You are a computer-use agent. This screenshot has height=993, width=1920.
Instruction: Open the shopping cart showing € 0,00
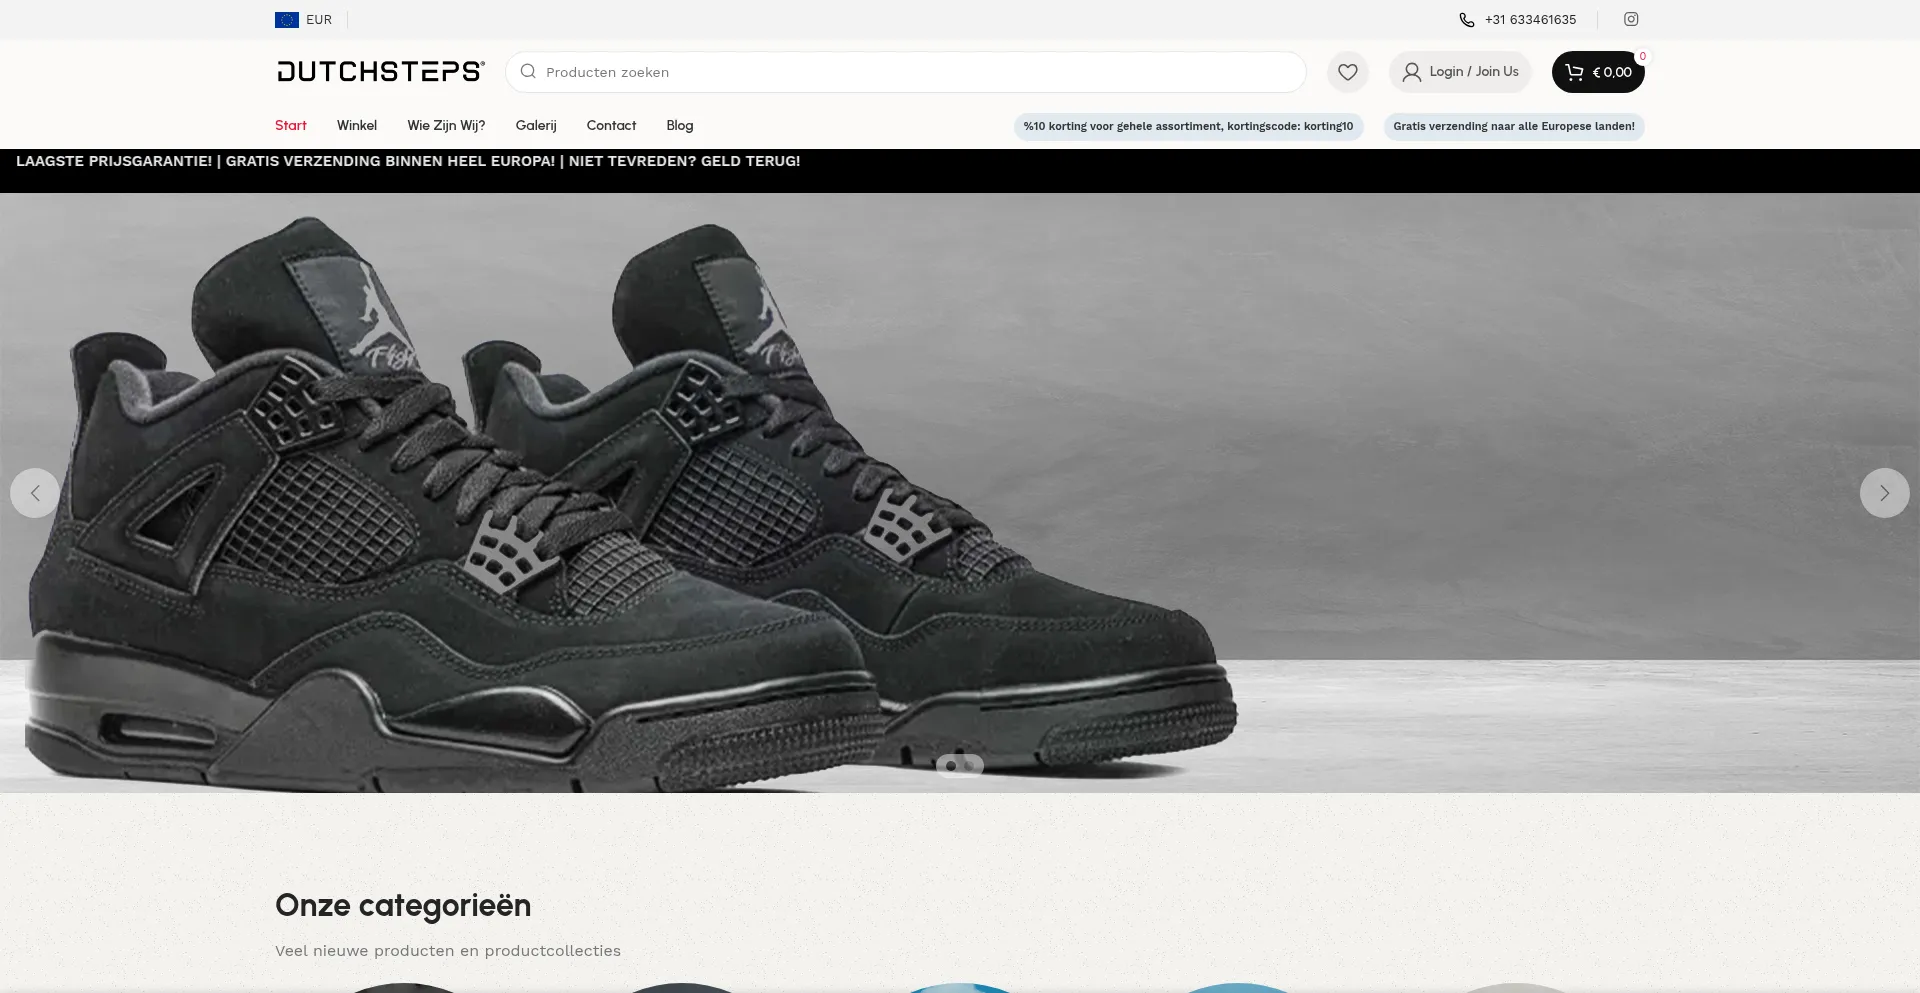tap(1598, 72)
